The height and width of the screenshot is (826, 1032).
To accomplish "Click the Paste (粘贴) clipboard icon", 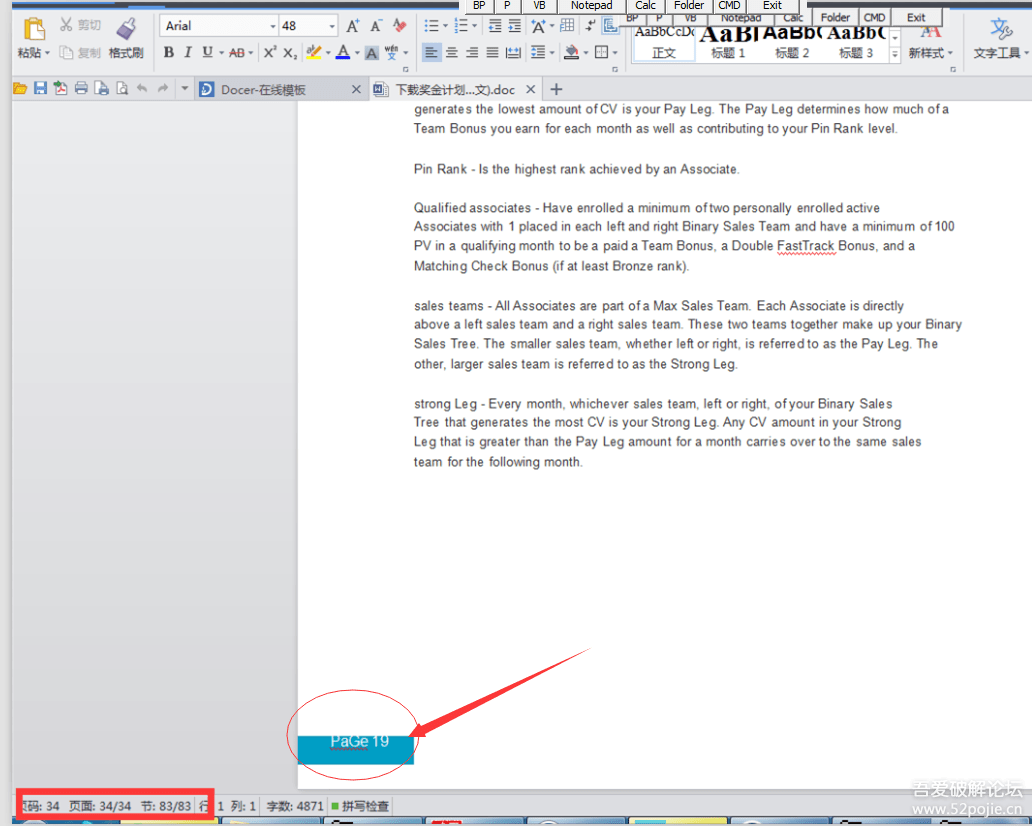I will tap(33, 30).
